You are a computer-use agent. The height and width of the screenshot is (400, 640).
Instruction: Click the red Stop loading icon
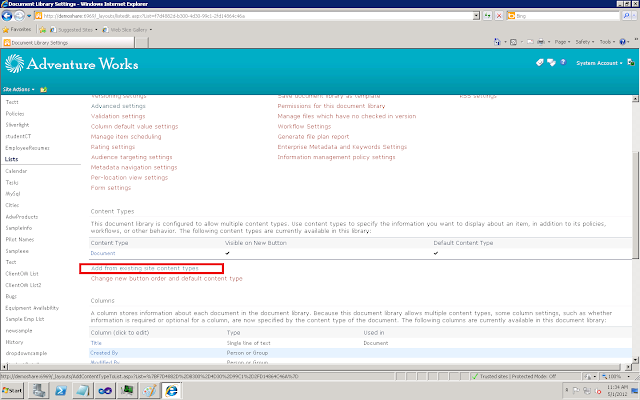tap(499, 16)
